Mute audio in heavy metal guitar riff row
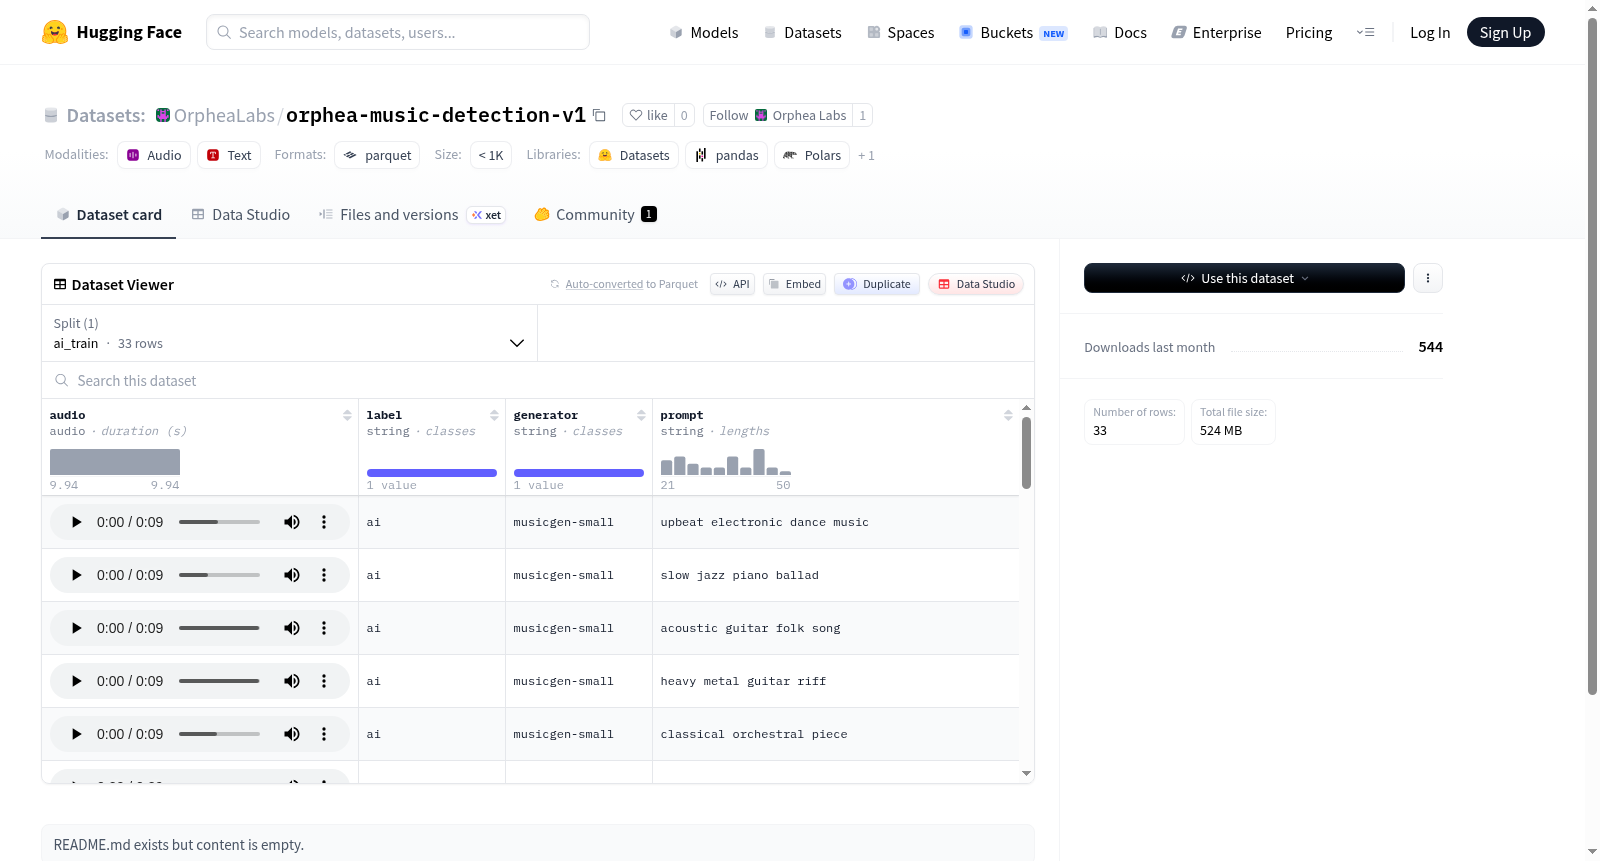This screenshot has width=1600, height=861. point(292,681)
